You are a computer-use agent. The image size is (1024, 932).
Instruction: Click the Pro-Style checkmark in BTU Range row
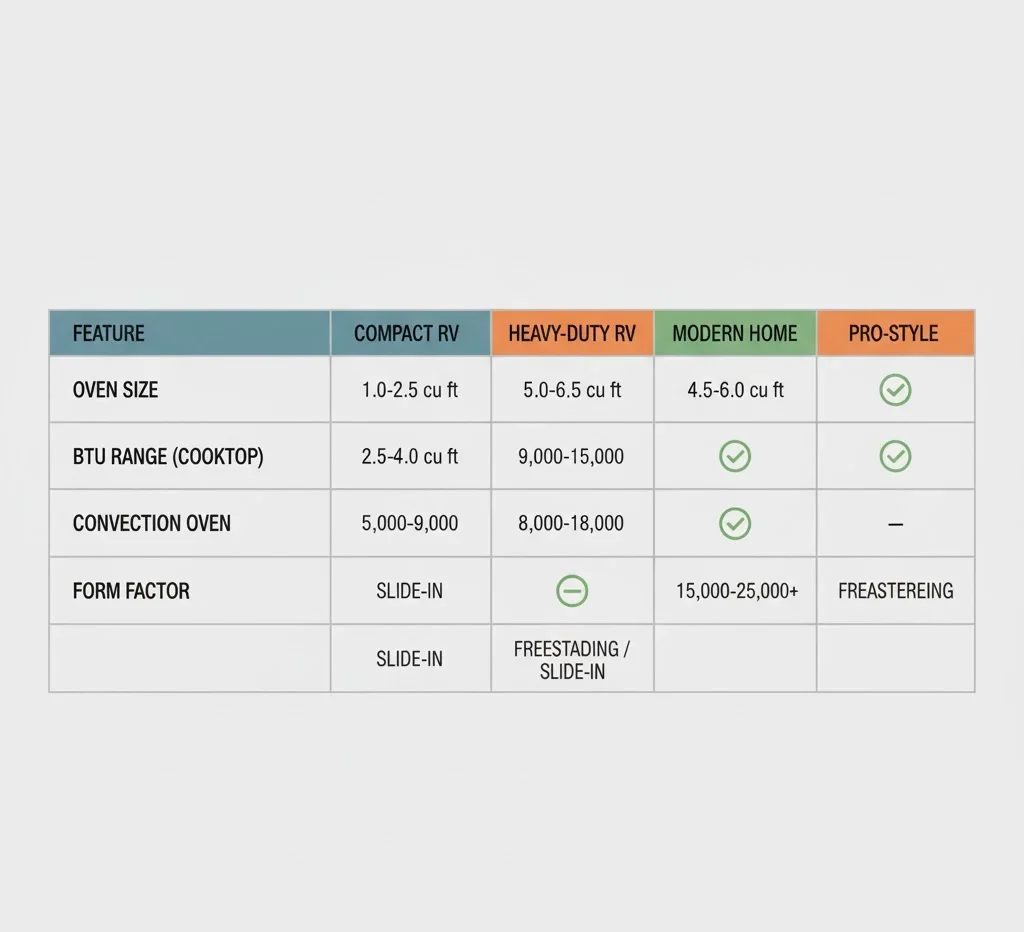(x=895, y=457)
